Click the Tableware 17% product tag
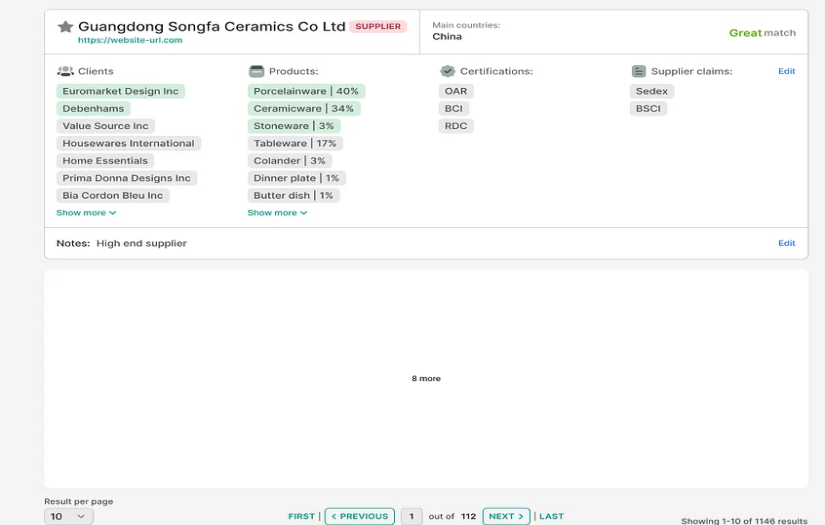The height and width of the screenshot is (525, 825). coord(295,143)
